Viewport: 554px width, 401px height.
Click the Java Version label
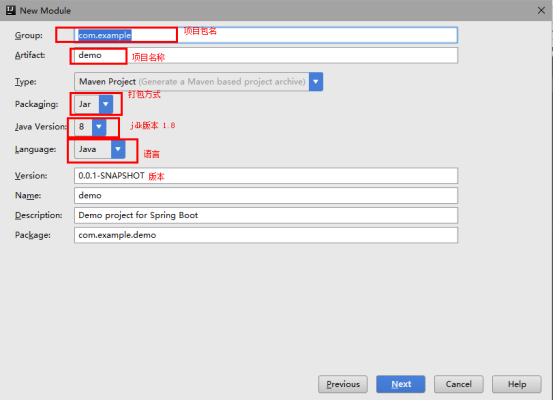pos(41,126)
